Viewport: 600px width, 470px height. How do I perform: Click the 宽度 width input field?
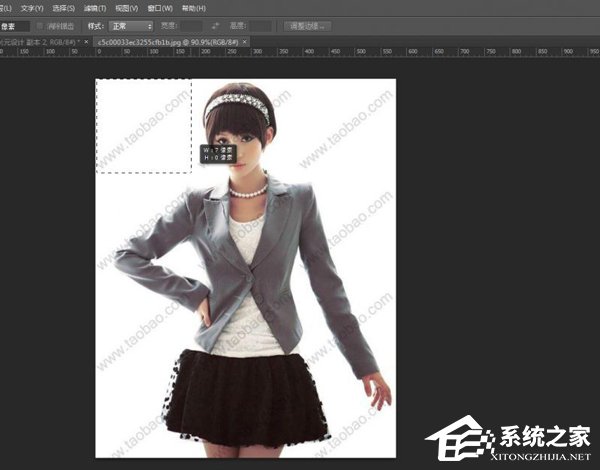pos(193,24)
